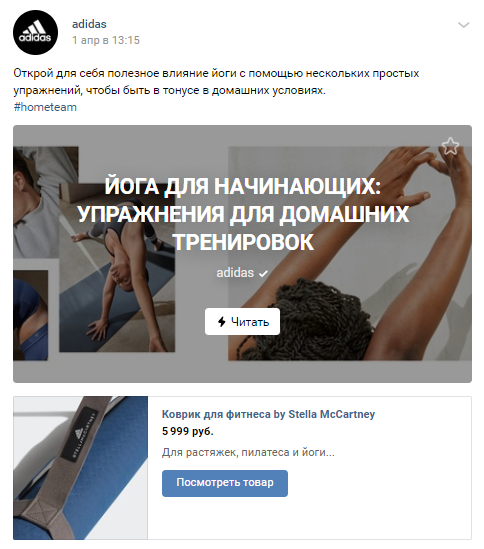This screenshot has width=484, height=549.
Task: Open the adidas round logo avatar
Action: click(x=35, y=32)
